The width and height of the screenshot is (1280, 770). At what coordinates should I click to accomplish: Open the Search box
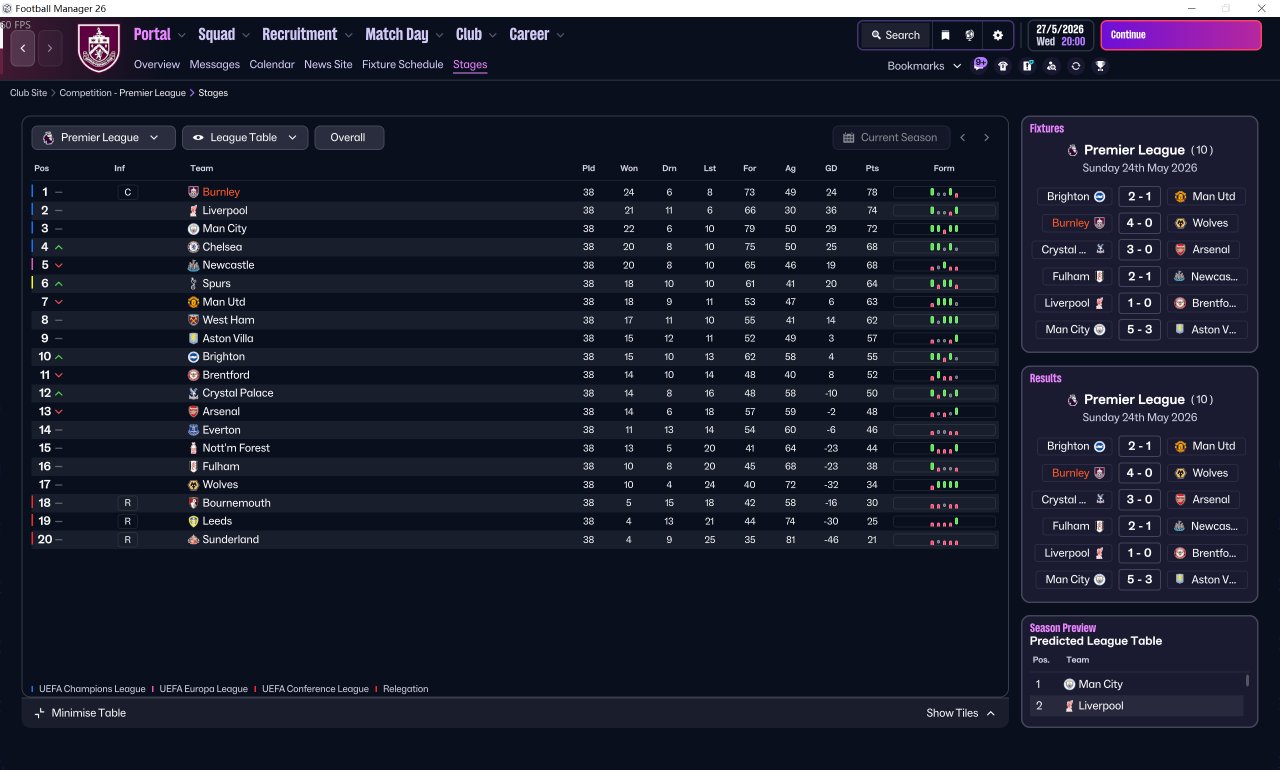[894, 35]
